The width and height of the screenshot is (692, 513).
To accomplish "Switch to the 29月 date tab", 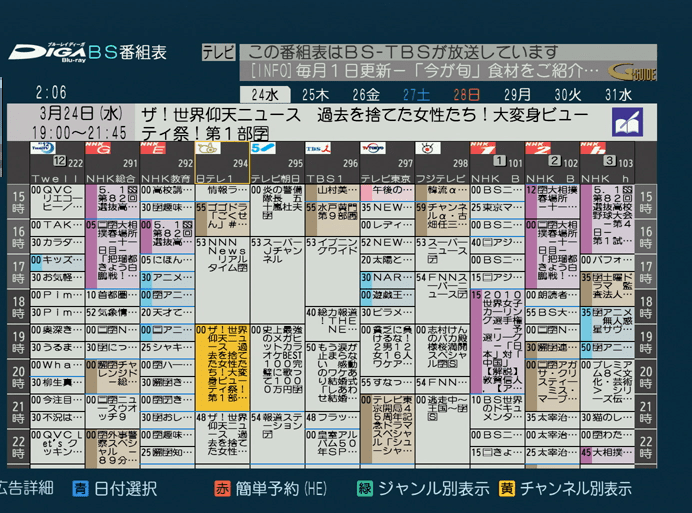I will [517, 94].
